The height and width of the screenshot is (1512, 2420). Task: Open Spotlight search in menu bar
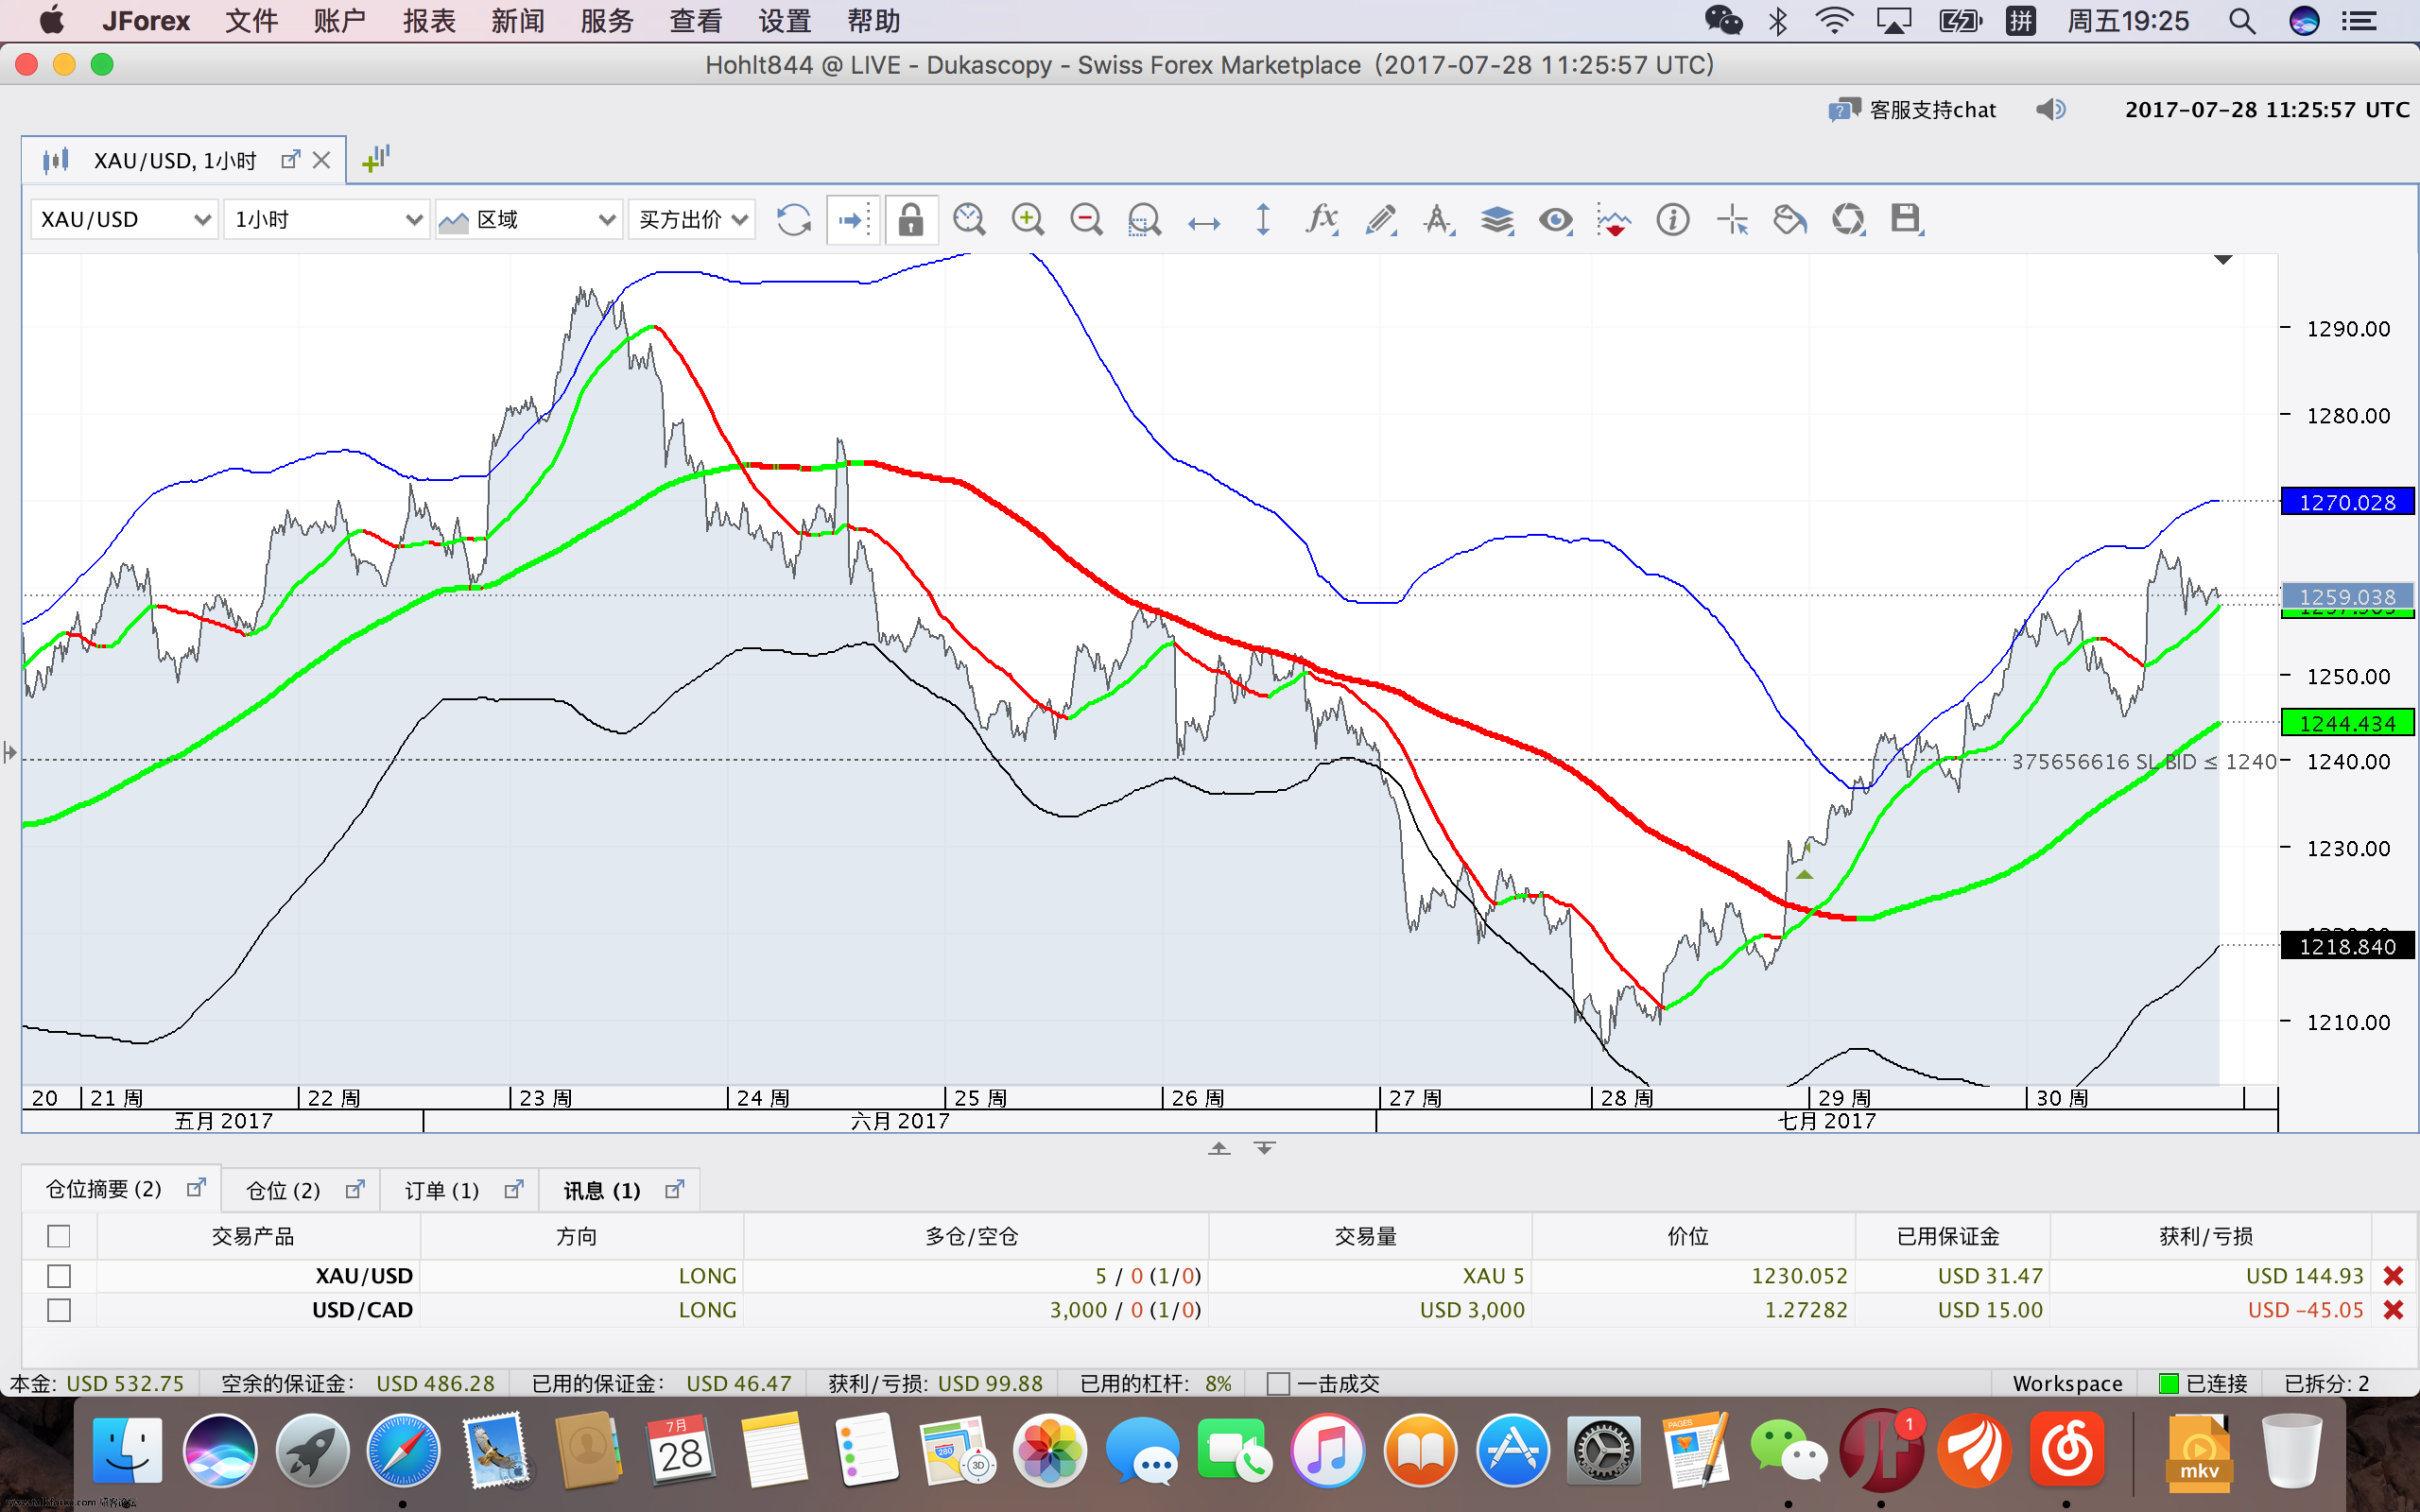2242,21
